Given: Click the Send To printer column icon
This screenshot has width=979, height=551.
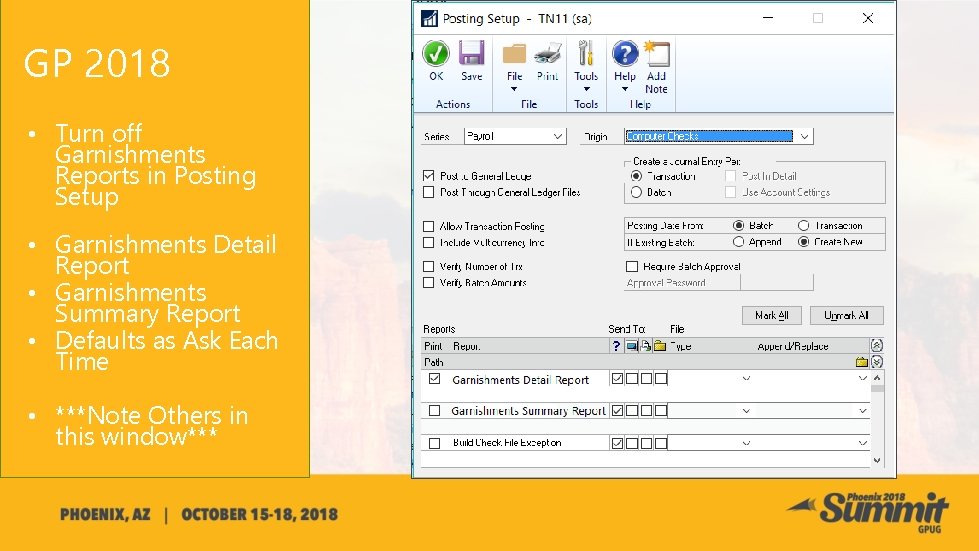Looking at the screenshot, I should click(x=646, y=346).
